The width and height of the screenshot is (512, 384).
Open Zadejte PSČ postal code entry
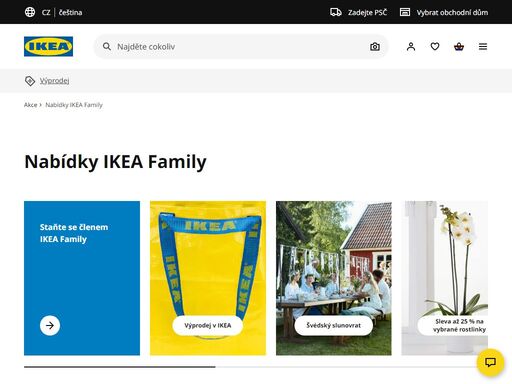coord(368,13)
